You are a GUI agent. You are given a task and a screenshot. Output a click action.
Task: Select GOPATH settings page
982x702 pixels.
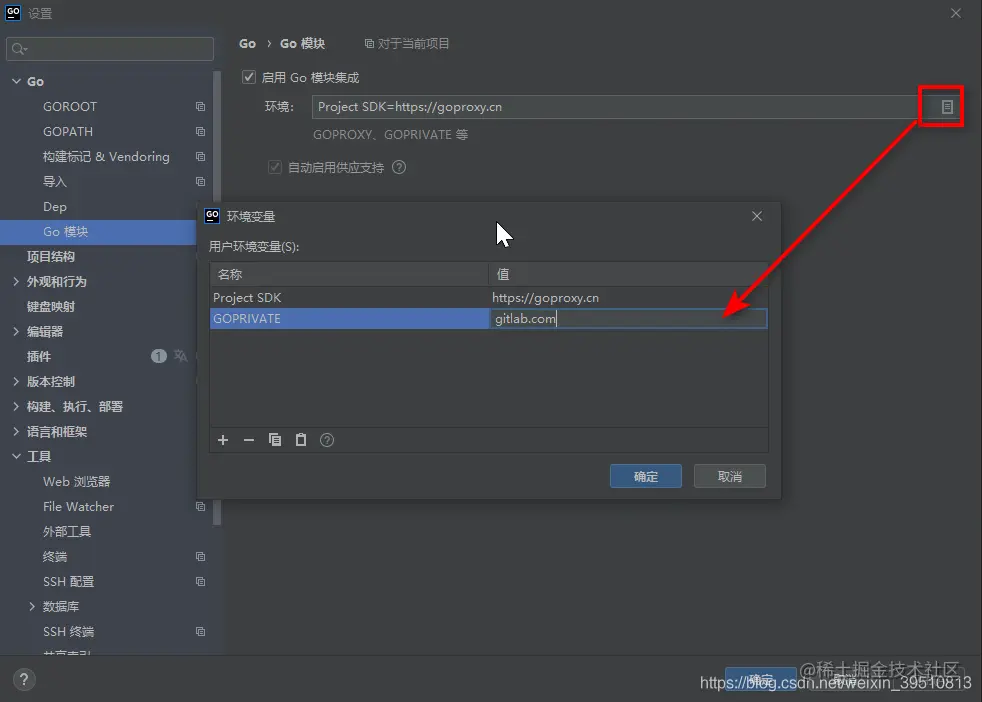pos(68,132)
